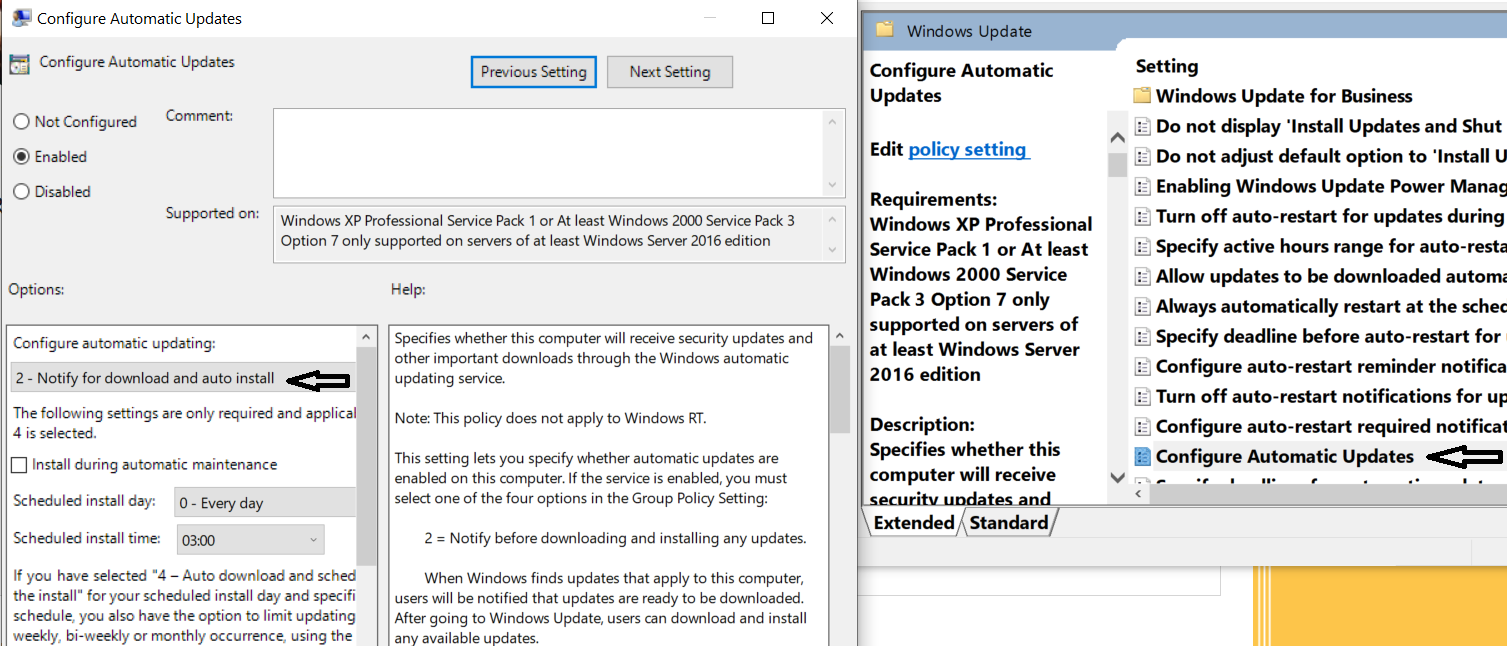Open the Configure automatic updating dropdown

coord(184,378)
